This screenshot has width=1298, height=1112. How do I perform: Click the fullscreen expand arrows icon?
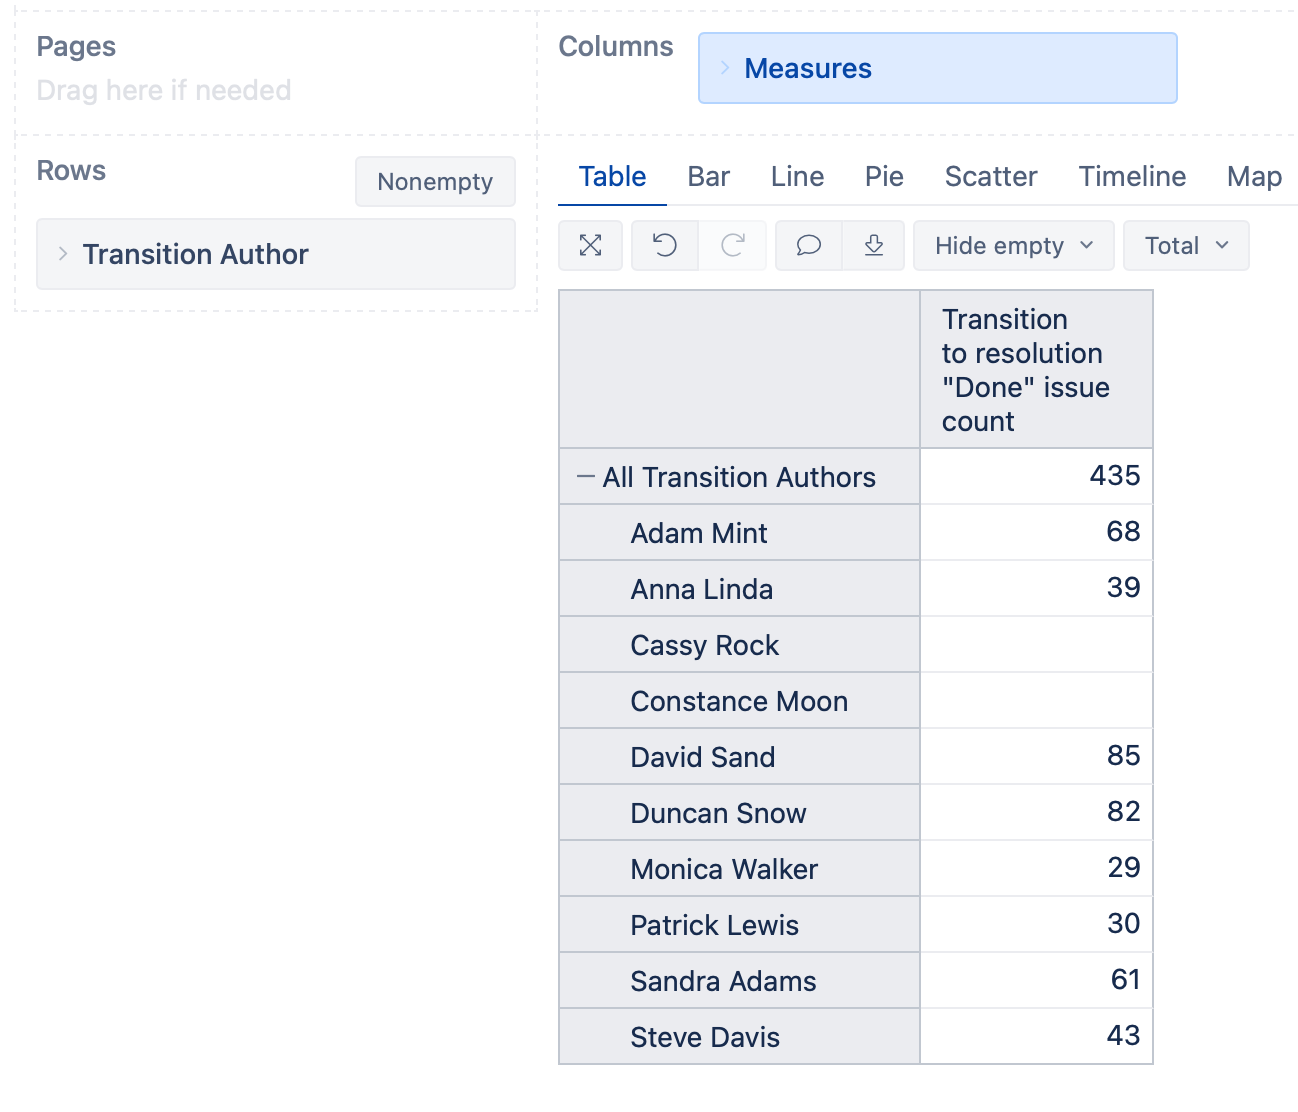click(591, 246)
